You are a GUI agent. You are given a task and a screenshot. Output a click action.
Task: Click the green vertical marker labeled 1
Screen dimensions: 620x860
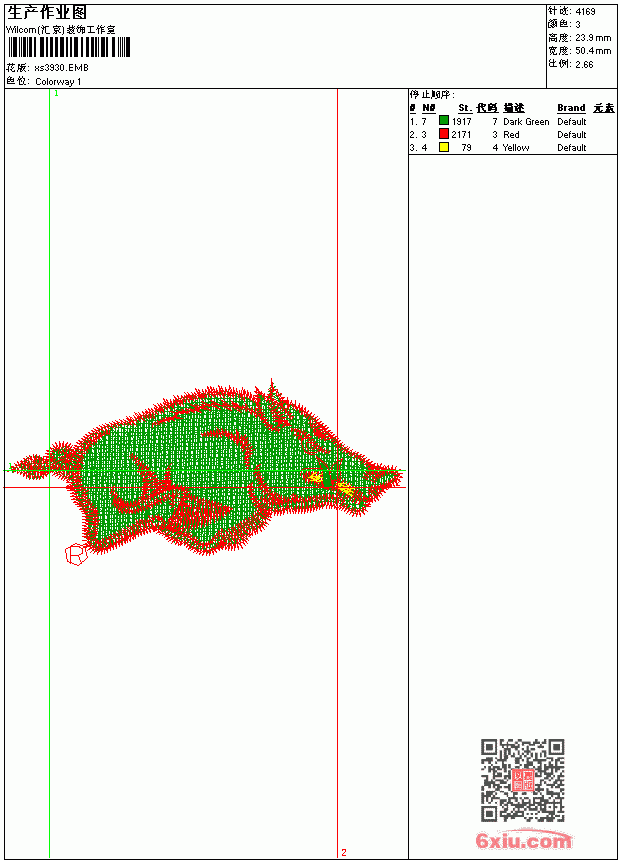(x=50, y=473)
